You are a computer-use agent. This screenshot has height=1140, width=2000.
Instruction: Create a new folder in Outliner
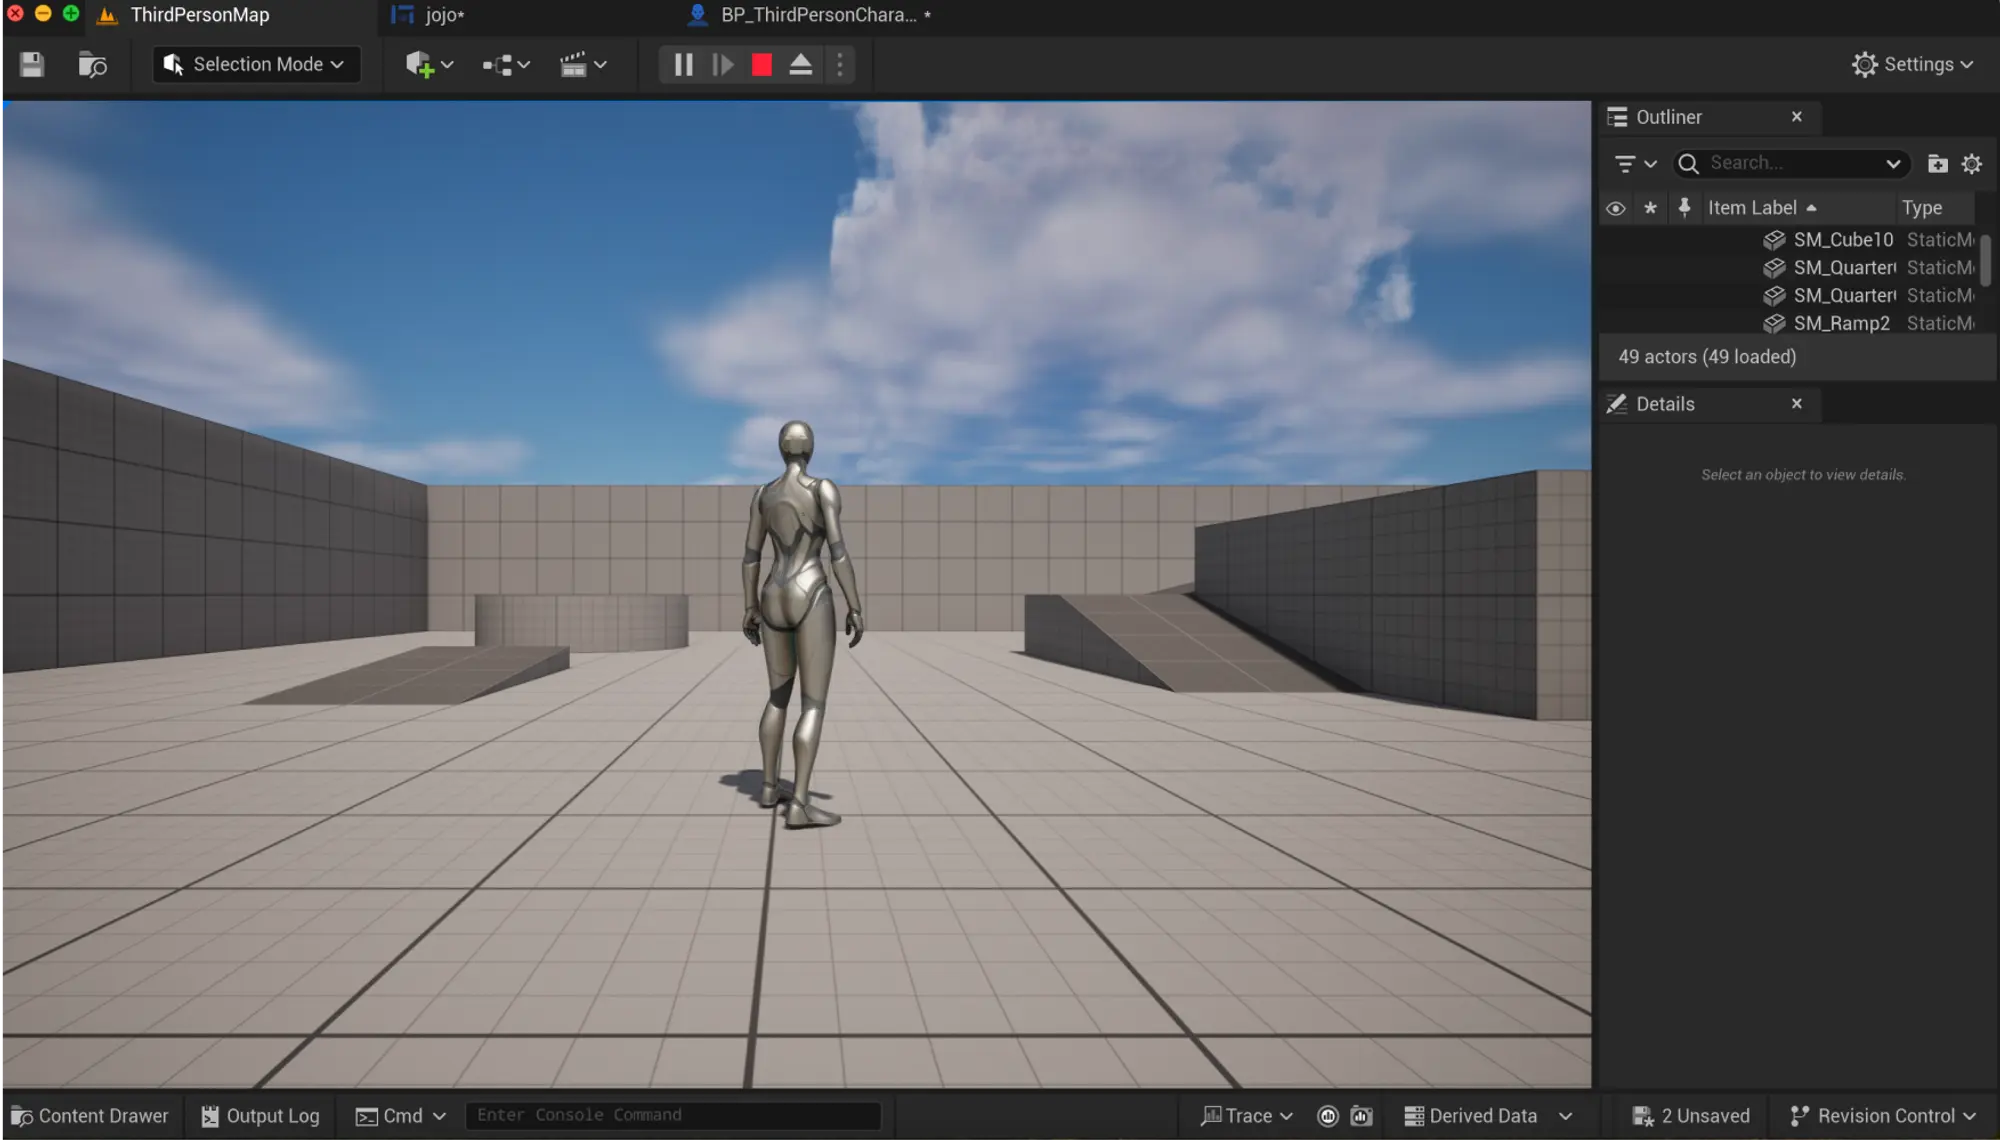coord(1937,164)
